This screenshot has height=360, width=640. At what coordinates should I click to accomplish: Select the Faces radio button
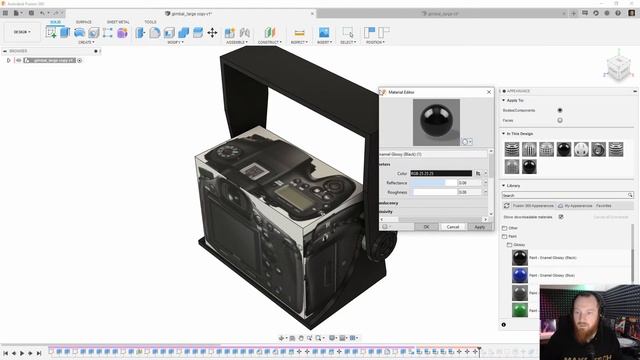click(x=560, y=120)
